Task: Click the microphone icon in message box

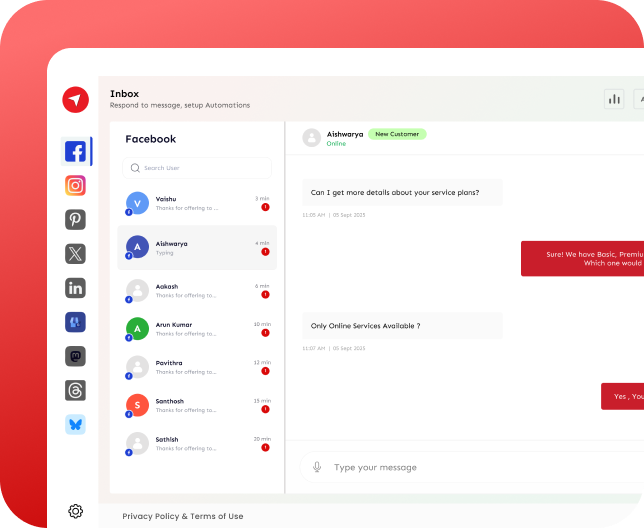Action: click(317, 467)
